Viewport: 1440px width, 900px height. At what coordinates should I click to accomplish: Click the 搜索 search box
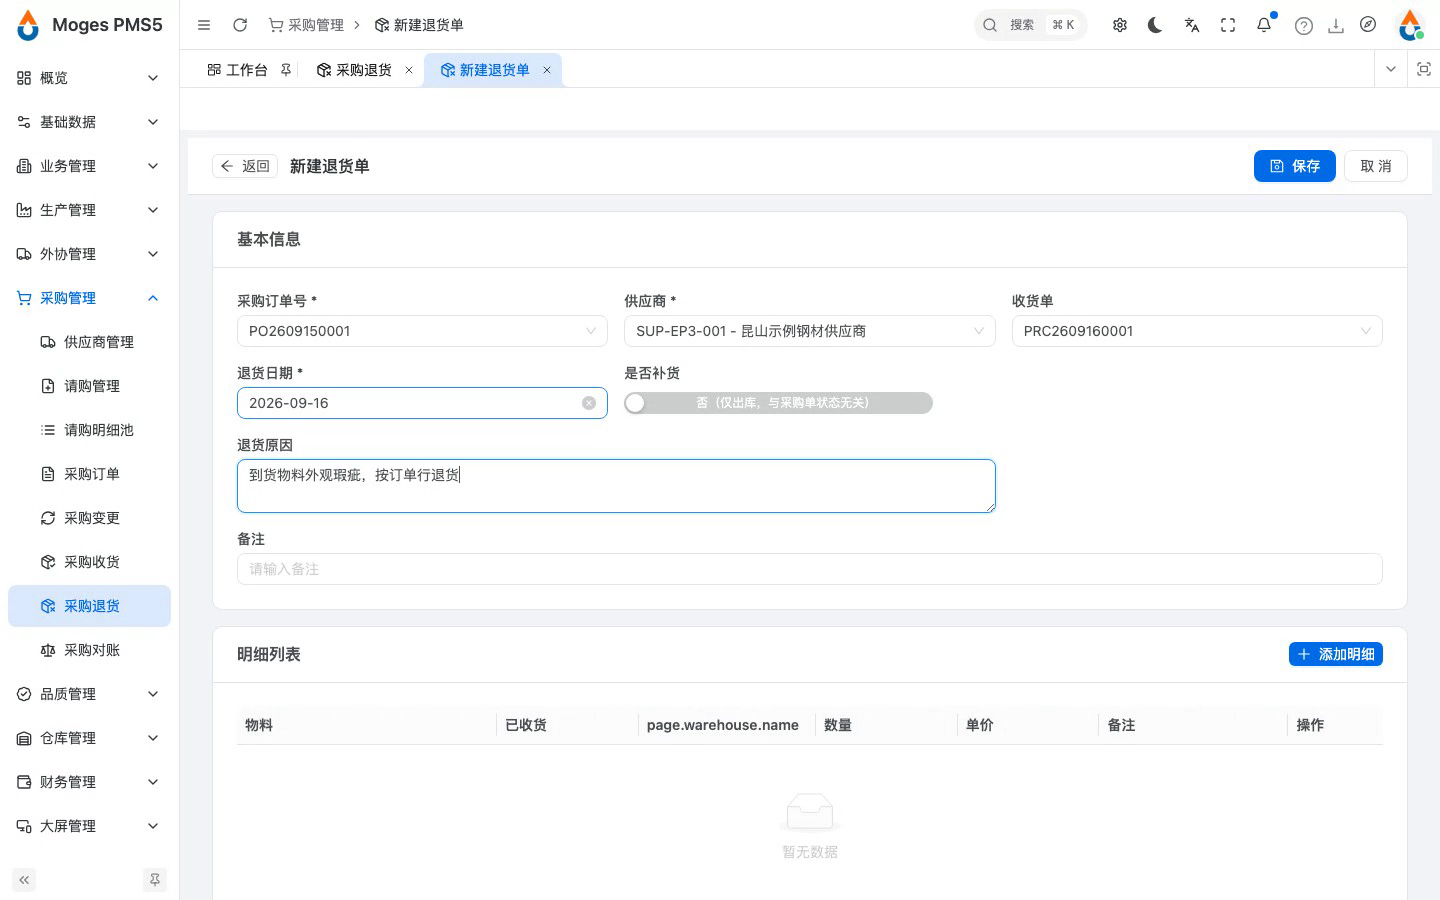pyautogui.click(x=1030, y=25)
